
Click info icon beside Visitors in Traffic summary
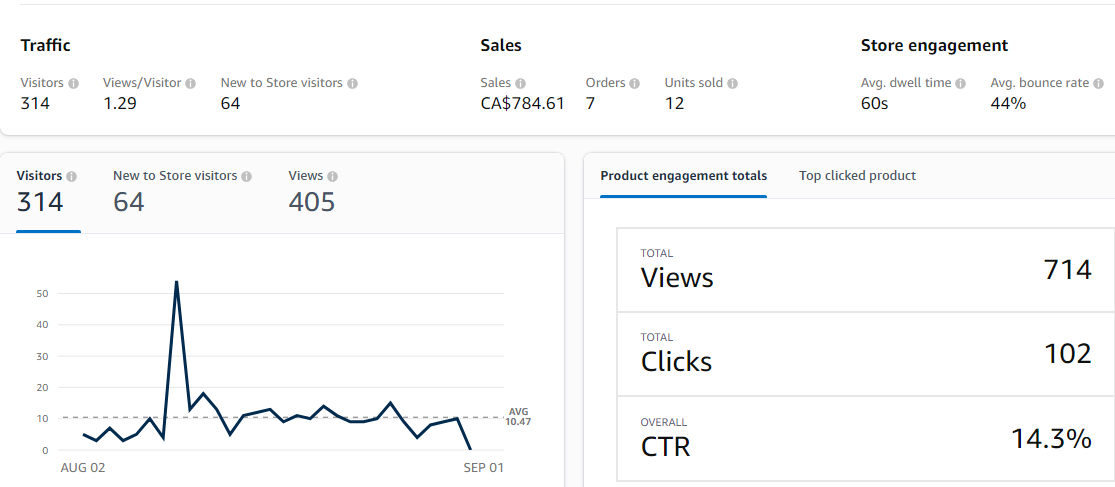(x=74, y=84)
